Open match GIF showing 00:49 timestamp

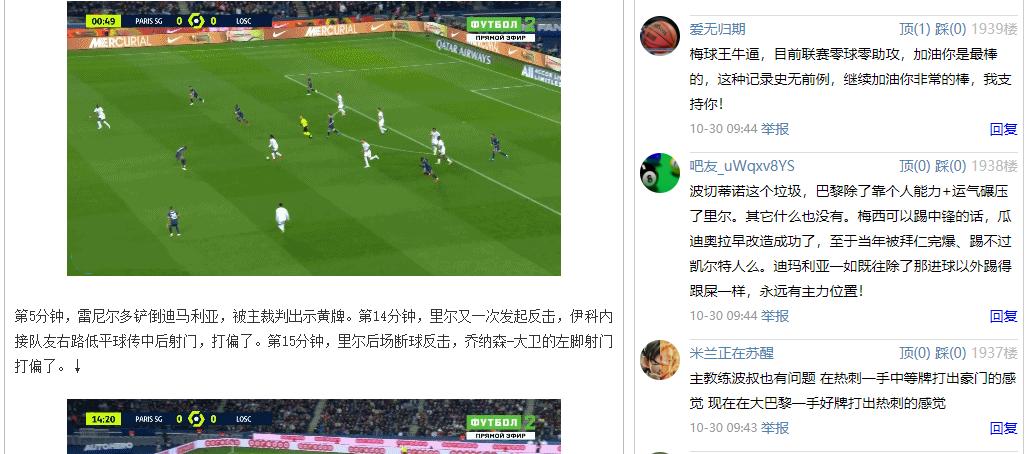(314, 138)
